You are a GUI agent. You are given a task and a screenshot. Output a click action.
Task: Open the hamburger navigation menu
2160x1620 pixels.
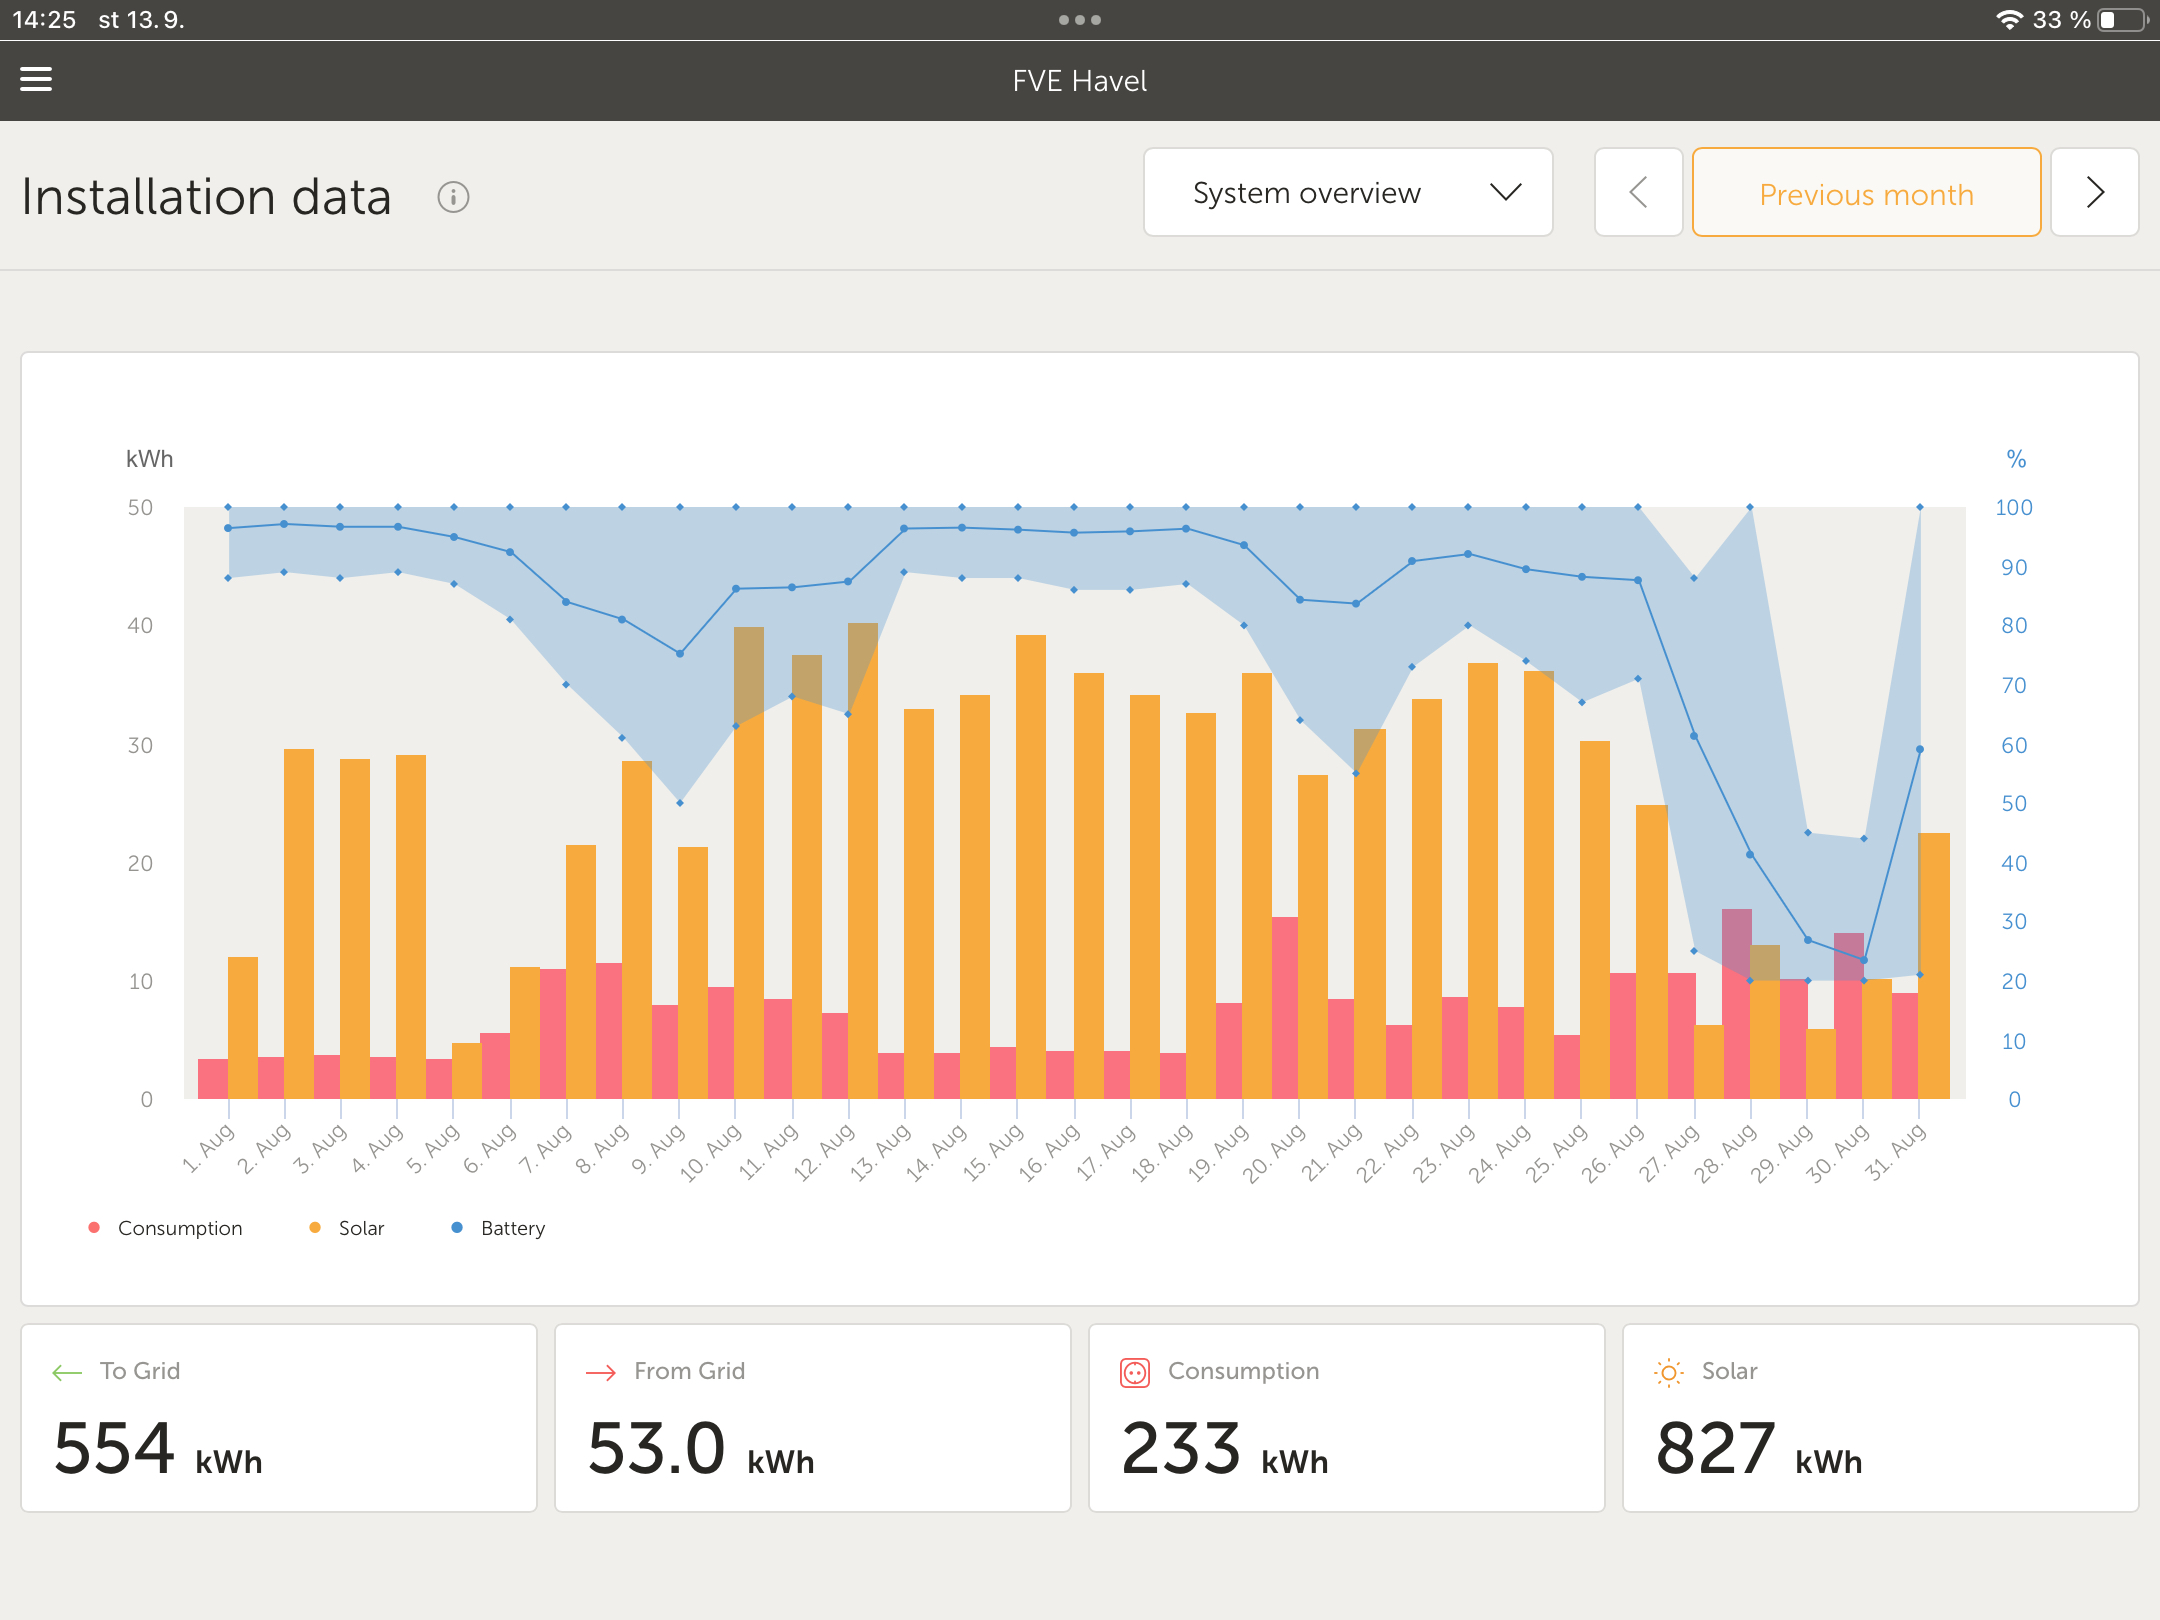point(36,79)
